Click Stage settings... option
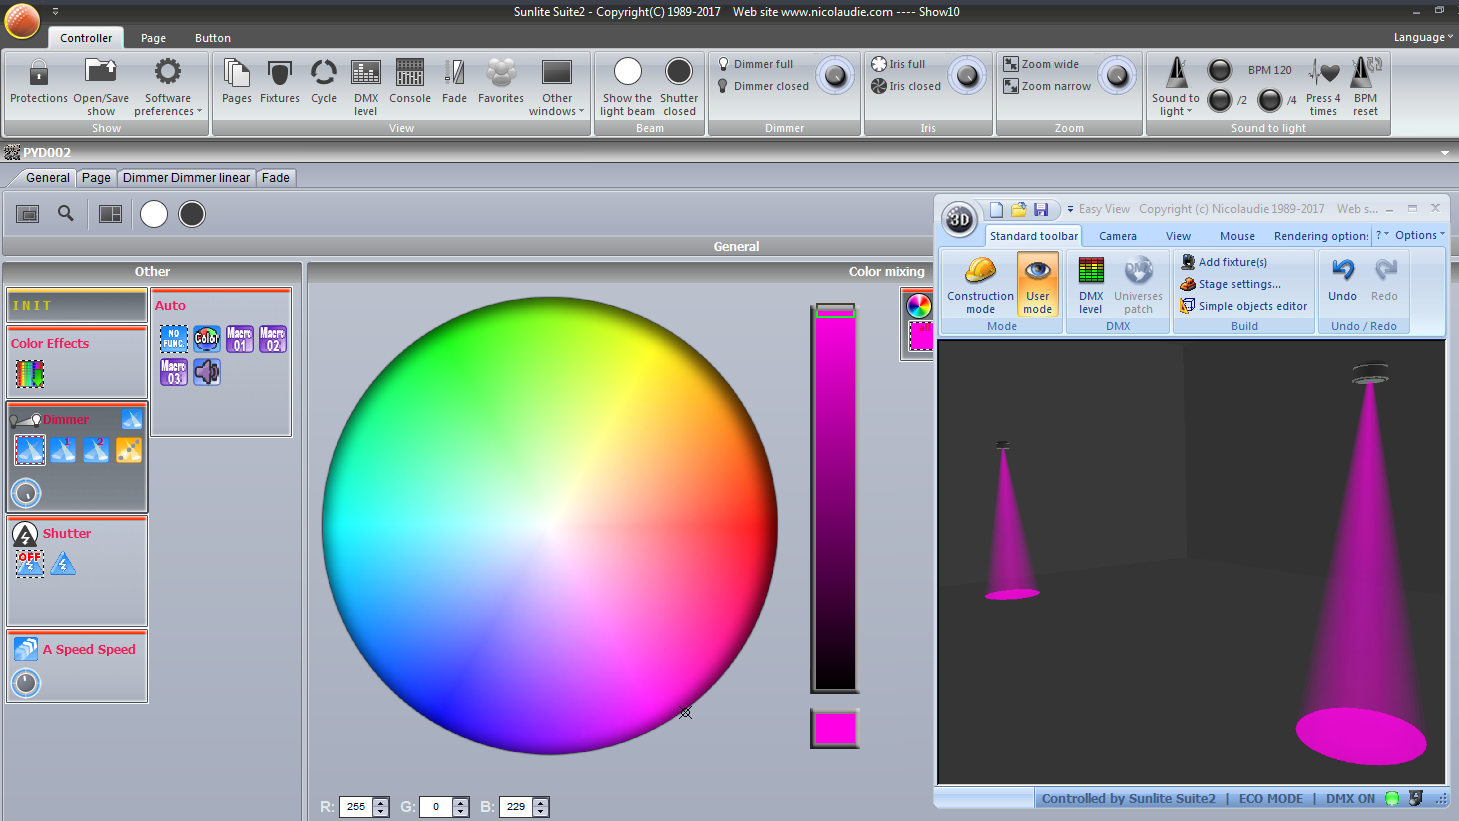The height and width of the screenshot is (821, 1459). point(1239,284)
